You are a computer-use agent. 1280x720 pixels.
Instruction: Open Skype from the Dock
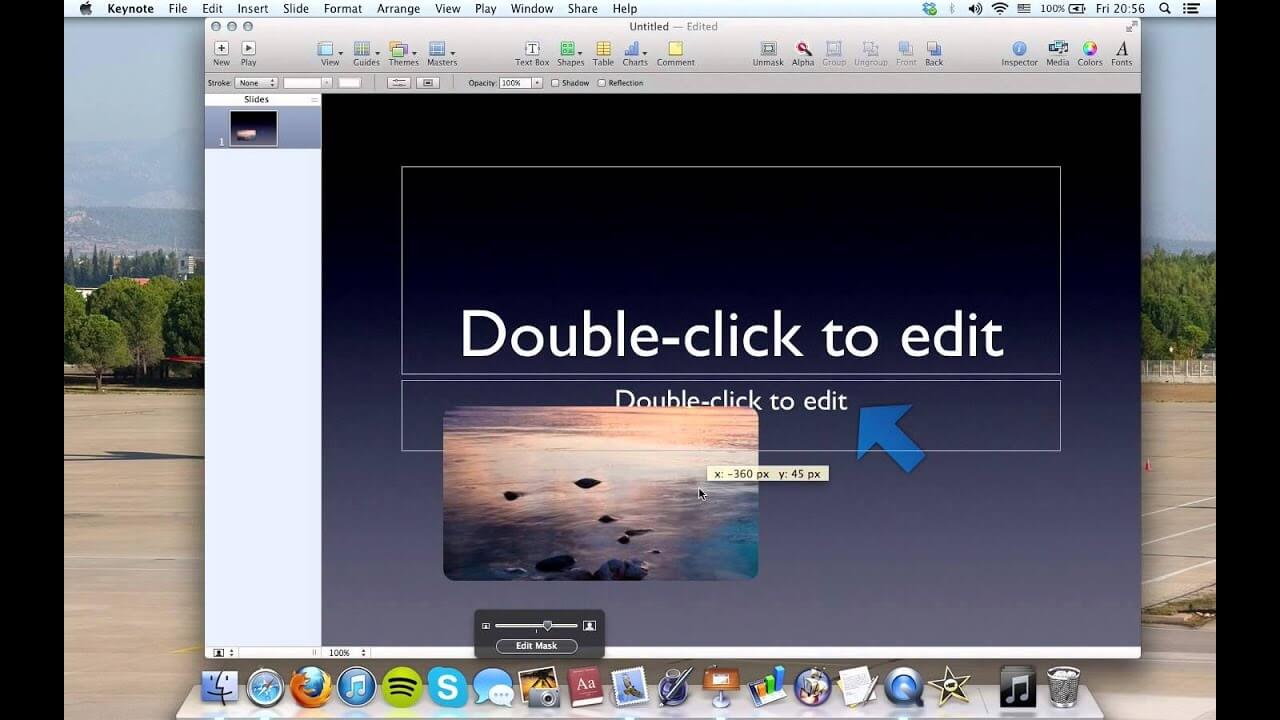[448, 687]
